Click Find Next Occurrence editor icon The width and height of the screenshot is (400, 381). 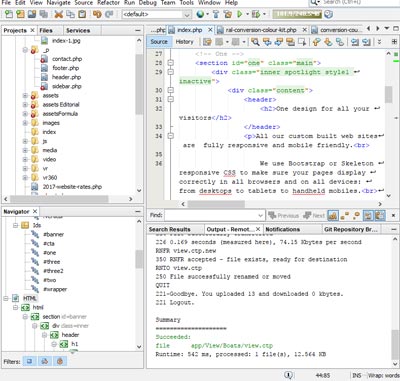tap(279, 42)
